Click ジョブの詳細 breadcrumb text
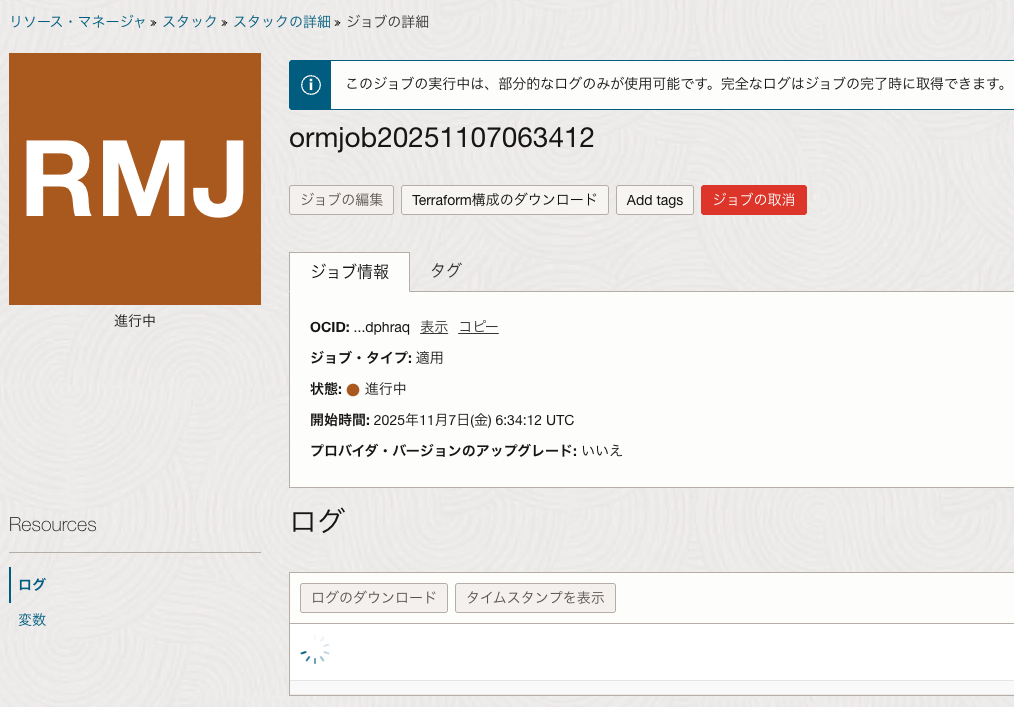This screenshot has height=707, width=1014. click(388, 22)
